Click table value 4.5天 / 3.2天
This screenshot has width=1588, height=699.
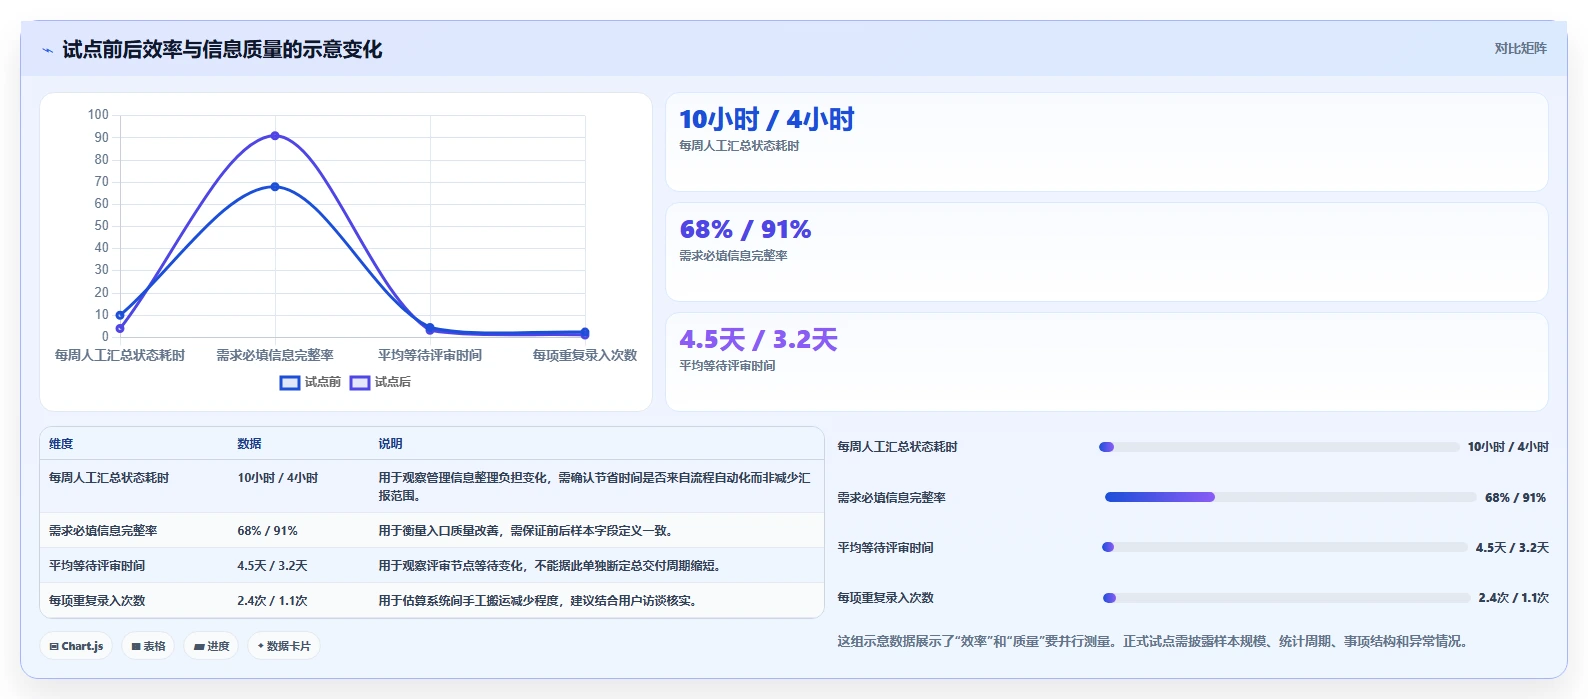point(272,566)
